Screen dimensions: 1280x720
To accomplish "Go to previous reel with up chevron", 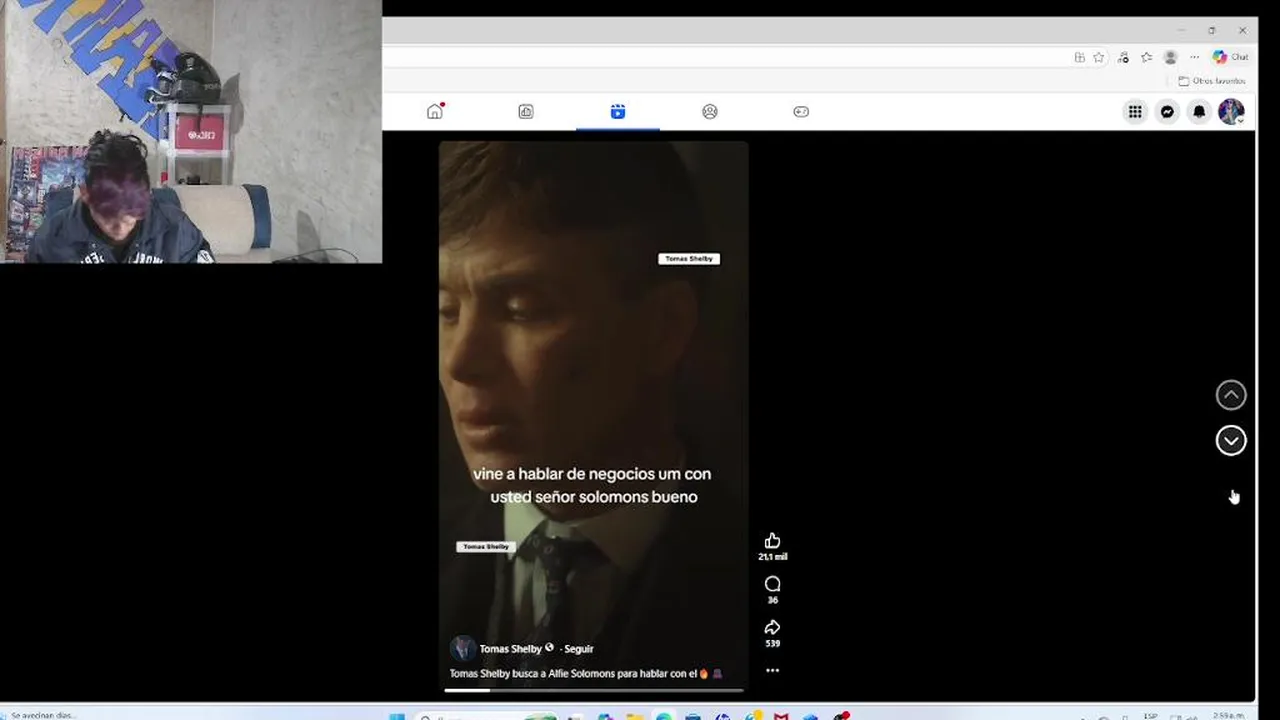I will coord(1231,395).
